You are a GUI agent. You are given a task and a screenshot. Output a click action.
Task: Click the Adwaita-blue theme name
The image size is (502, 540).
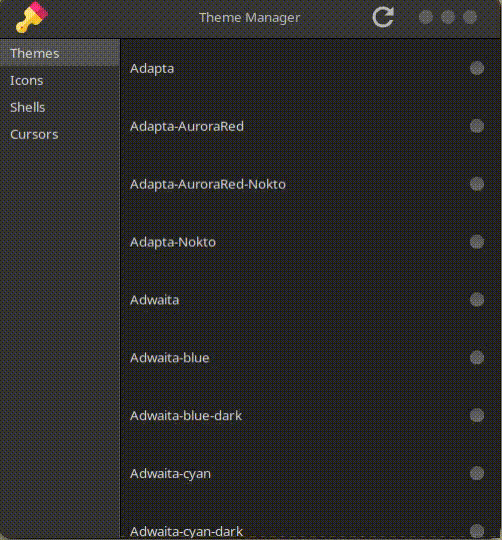pyautogui.click(x=169, y=358)
